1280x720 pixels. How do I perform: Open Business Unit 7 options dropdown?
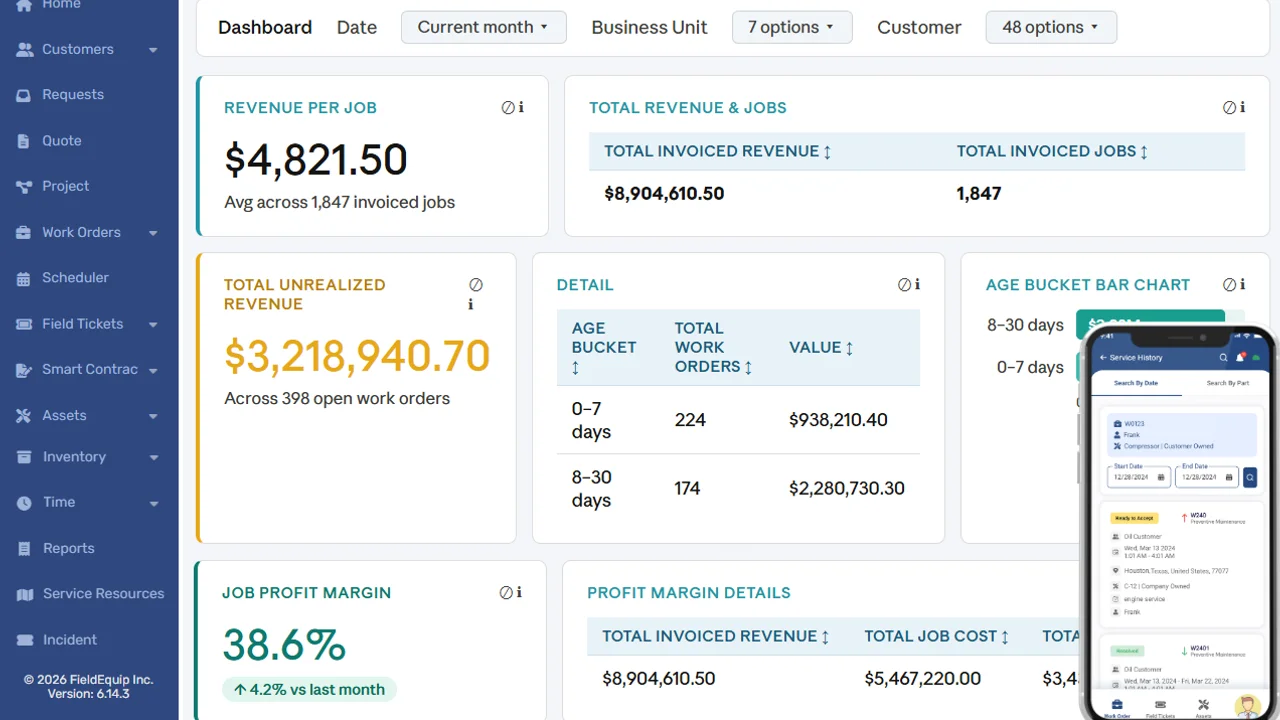[x=792, y=27]
